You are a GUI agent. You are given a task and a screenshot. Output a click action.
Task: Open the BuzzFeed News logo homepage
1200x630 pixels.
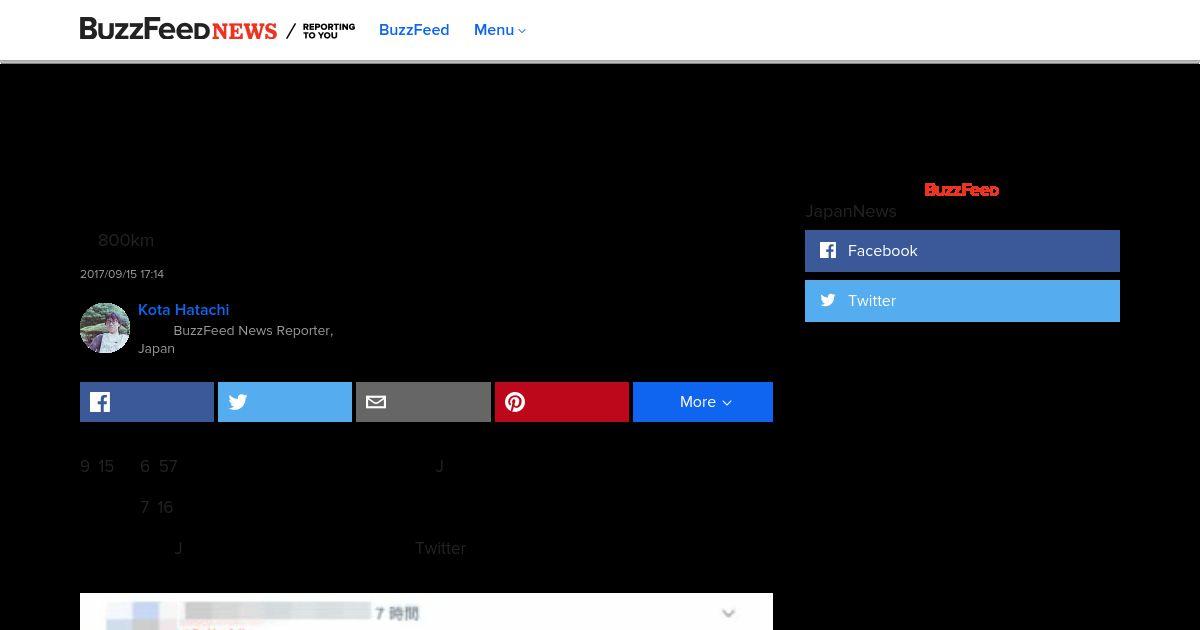pos(178,30)
